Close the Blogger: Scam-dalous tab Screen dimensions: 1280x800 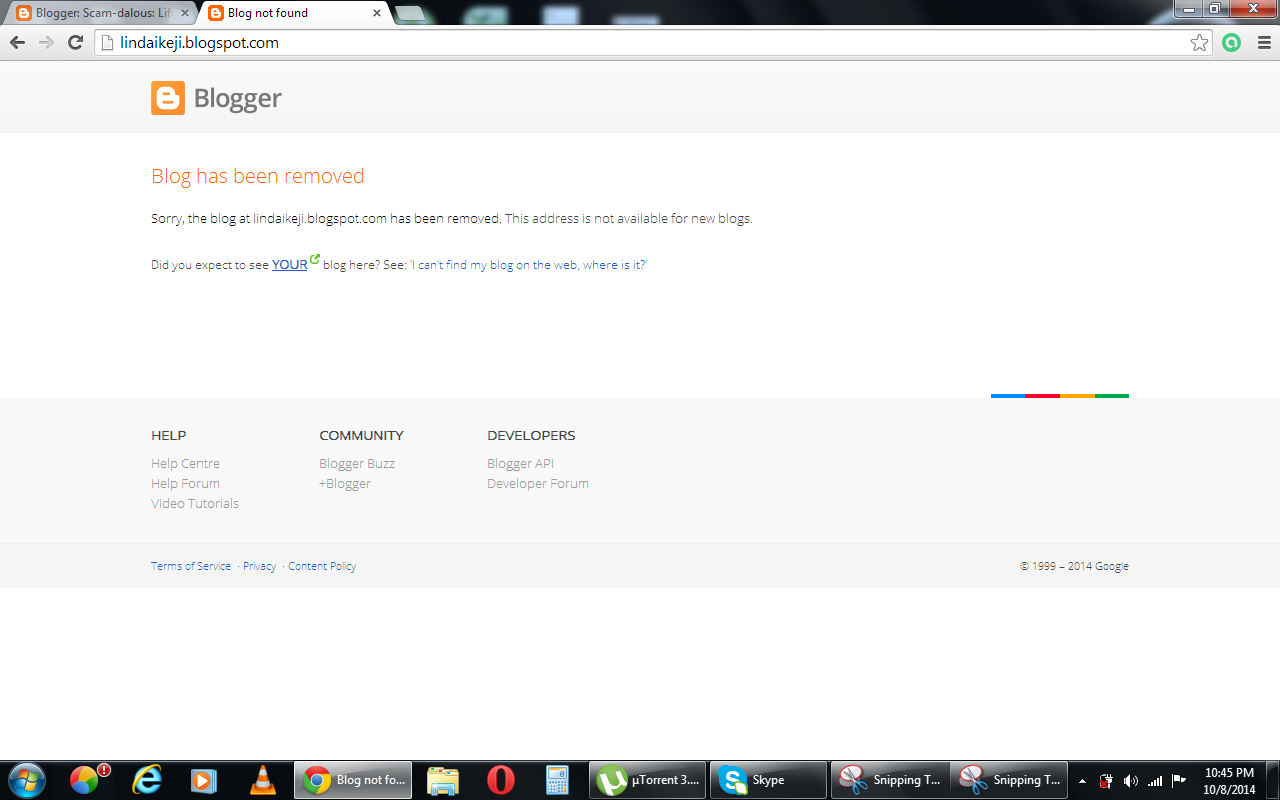click(x=184, y=13)
